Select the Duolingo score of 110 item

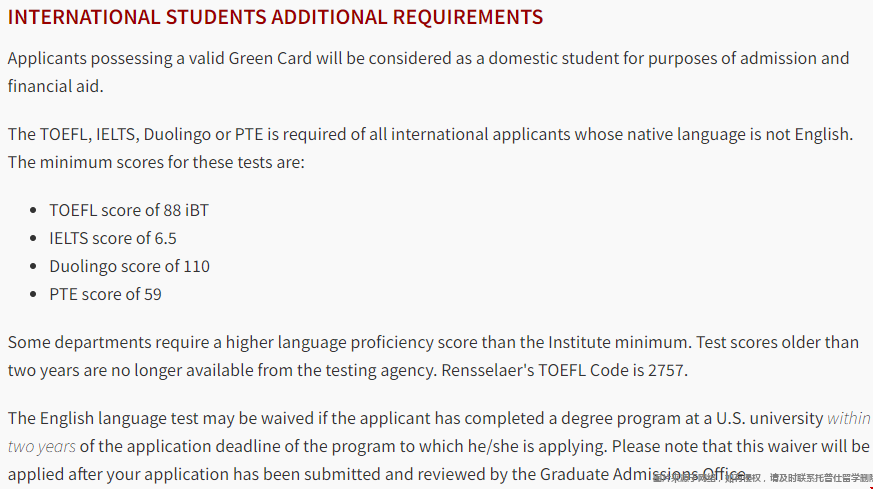click(130, 266)
